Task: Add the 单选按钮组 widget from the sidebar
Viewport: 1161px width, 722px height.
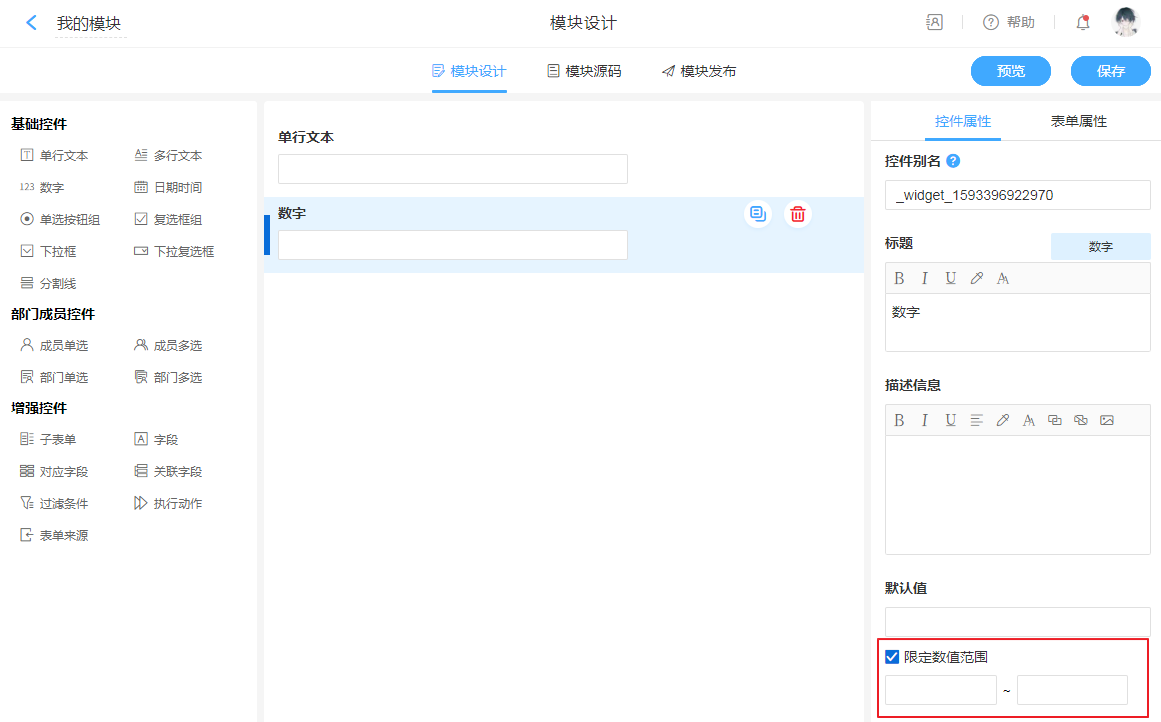Action: click(x=60, y=220)
